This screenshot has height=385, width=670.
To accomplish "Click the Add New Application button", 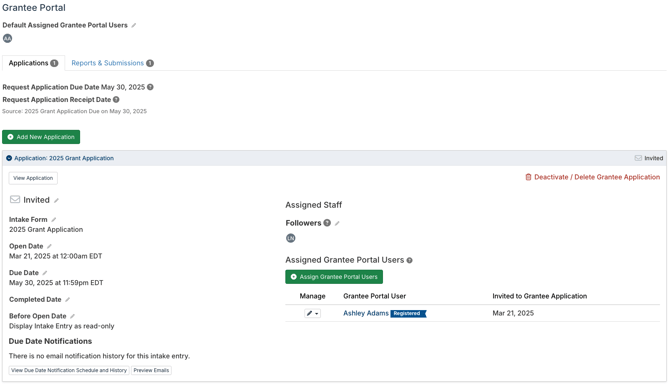I will coord(41,137).
